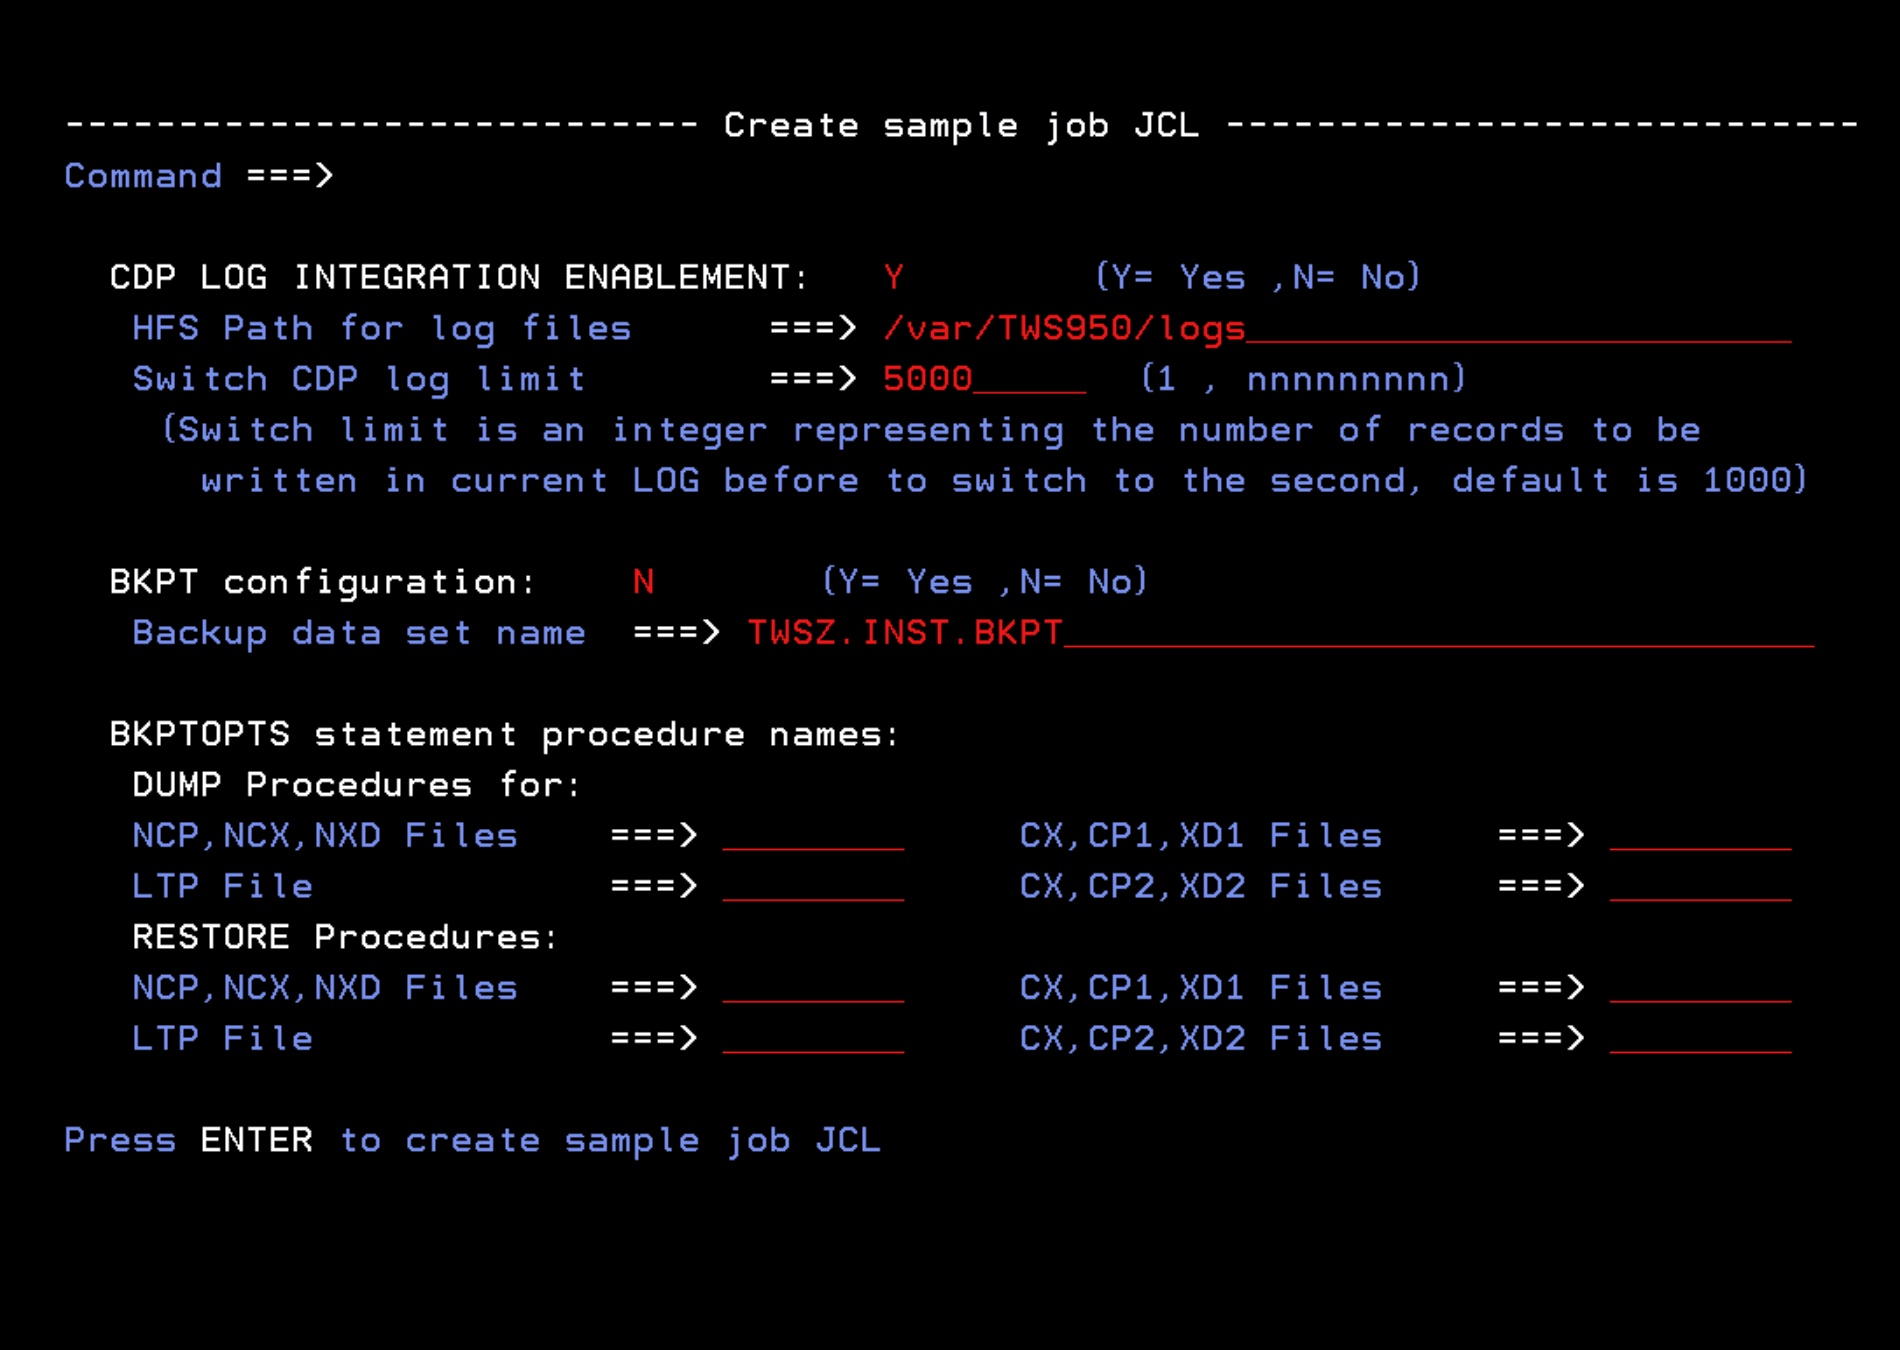Viewport: 1900px width, 1350px height.
Task: Click the value TWSZ.INST.BKPT
Action: pos(903,632)
